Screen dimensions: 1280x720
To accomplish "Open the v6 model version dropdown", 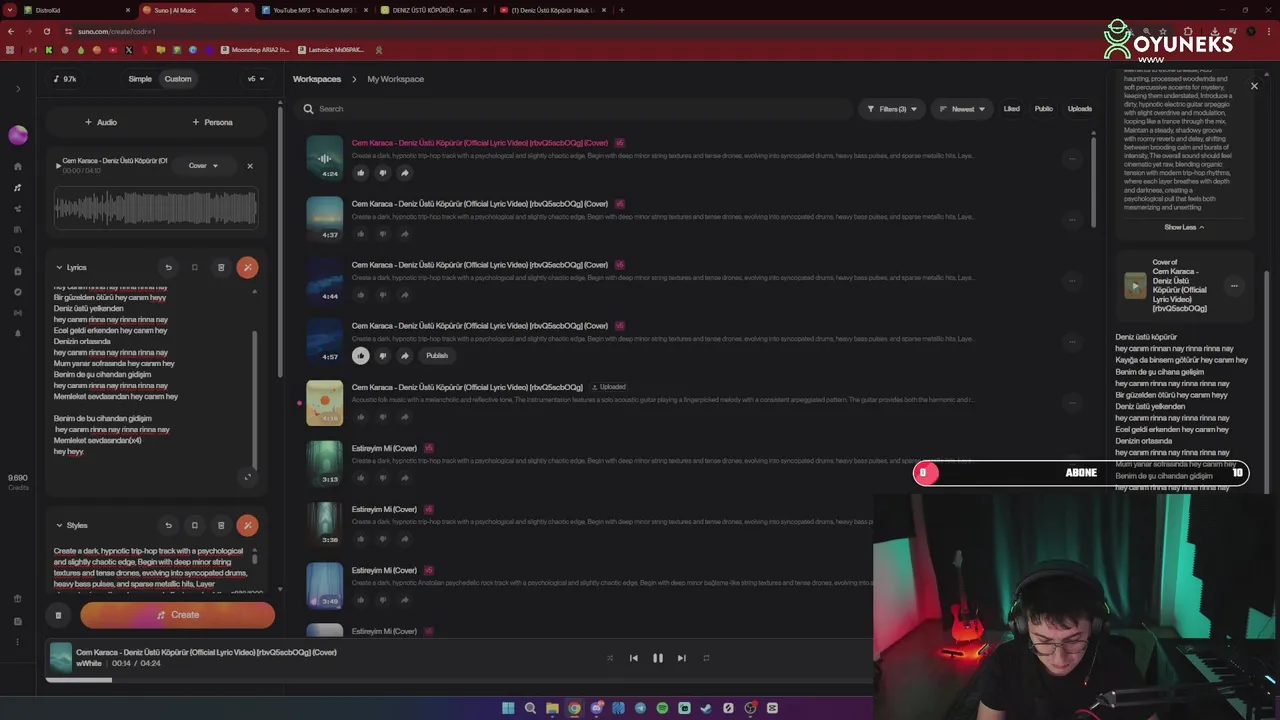I will point(256,79).
